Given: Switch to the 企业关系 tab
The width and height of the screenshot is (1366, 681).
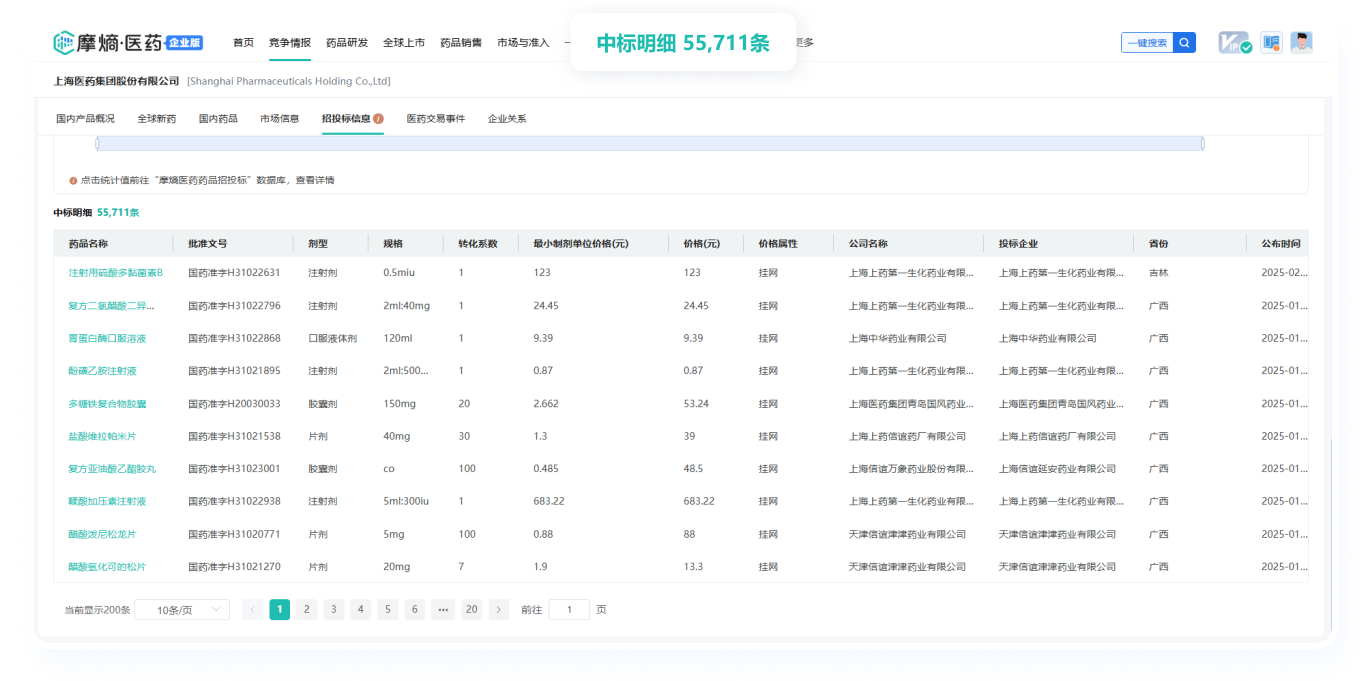Looking at the screenshot, I should click(x=507, y=118).
